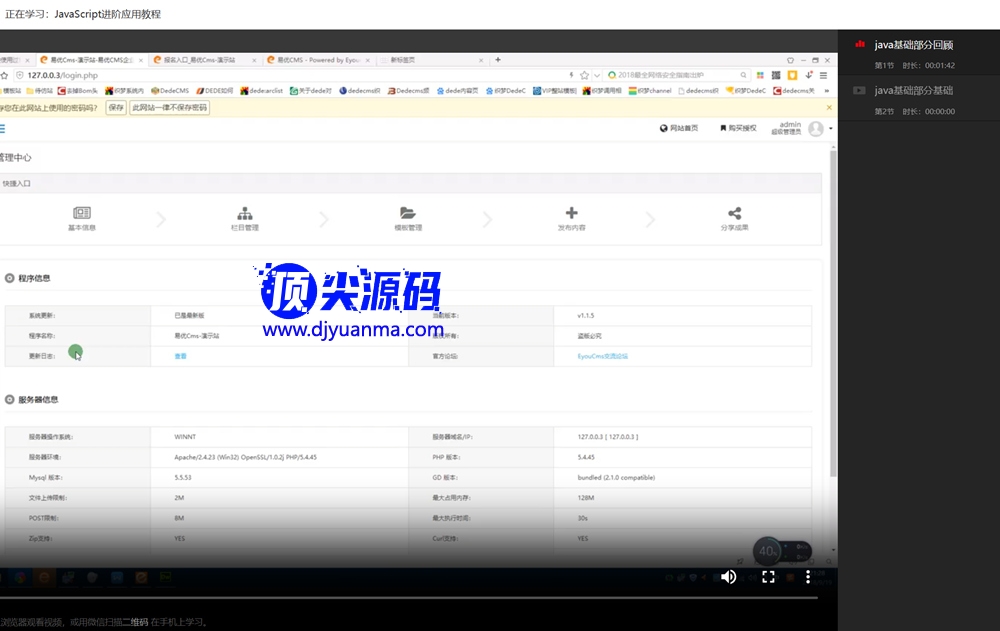Click the 发布内容 plus icon
The height and width of the screenshot is (631, 1000).
click(572, 214)
